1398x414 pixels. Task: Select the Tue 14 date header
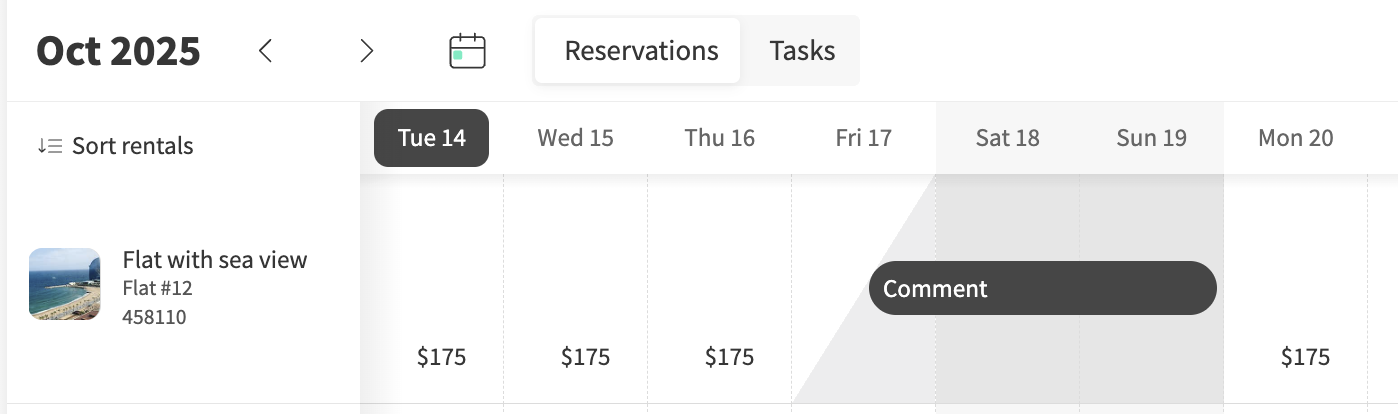tap(432, 138)
